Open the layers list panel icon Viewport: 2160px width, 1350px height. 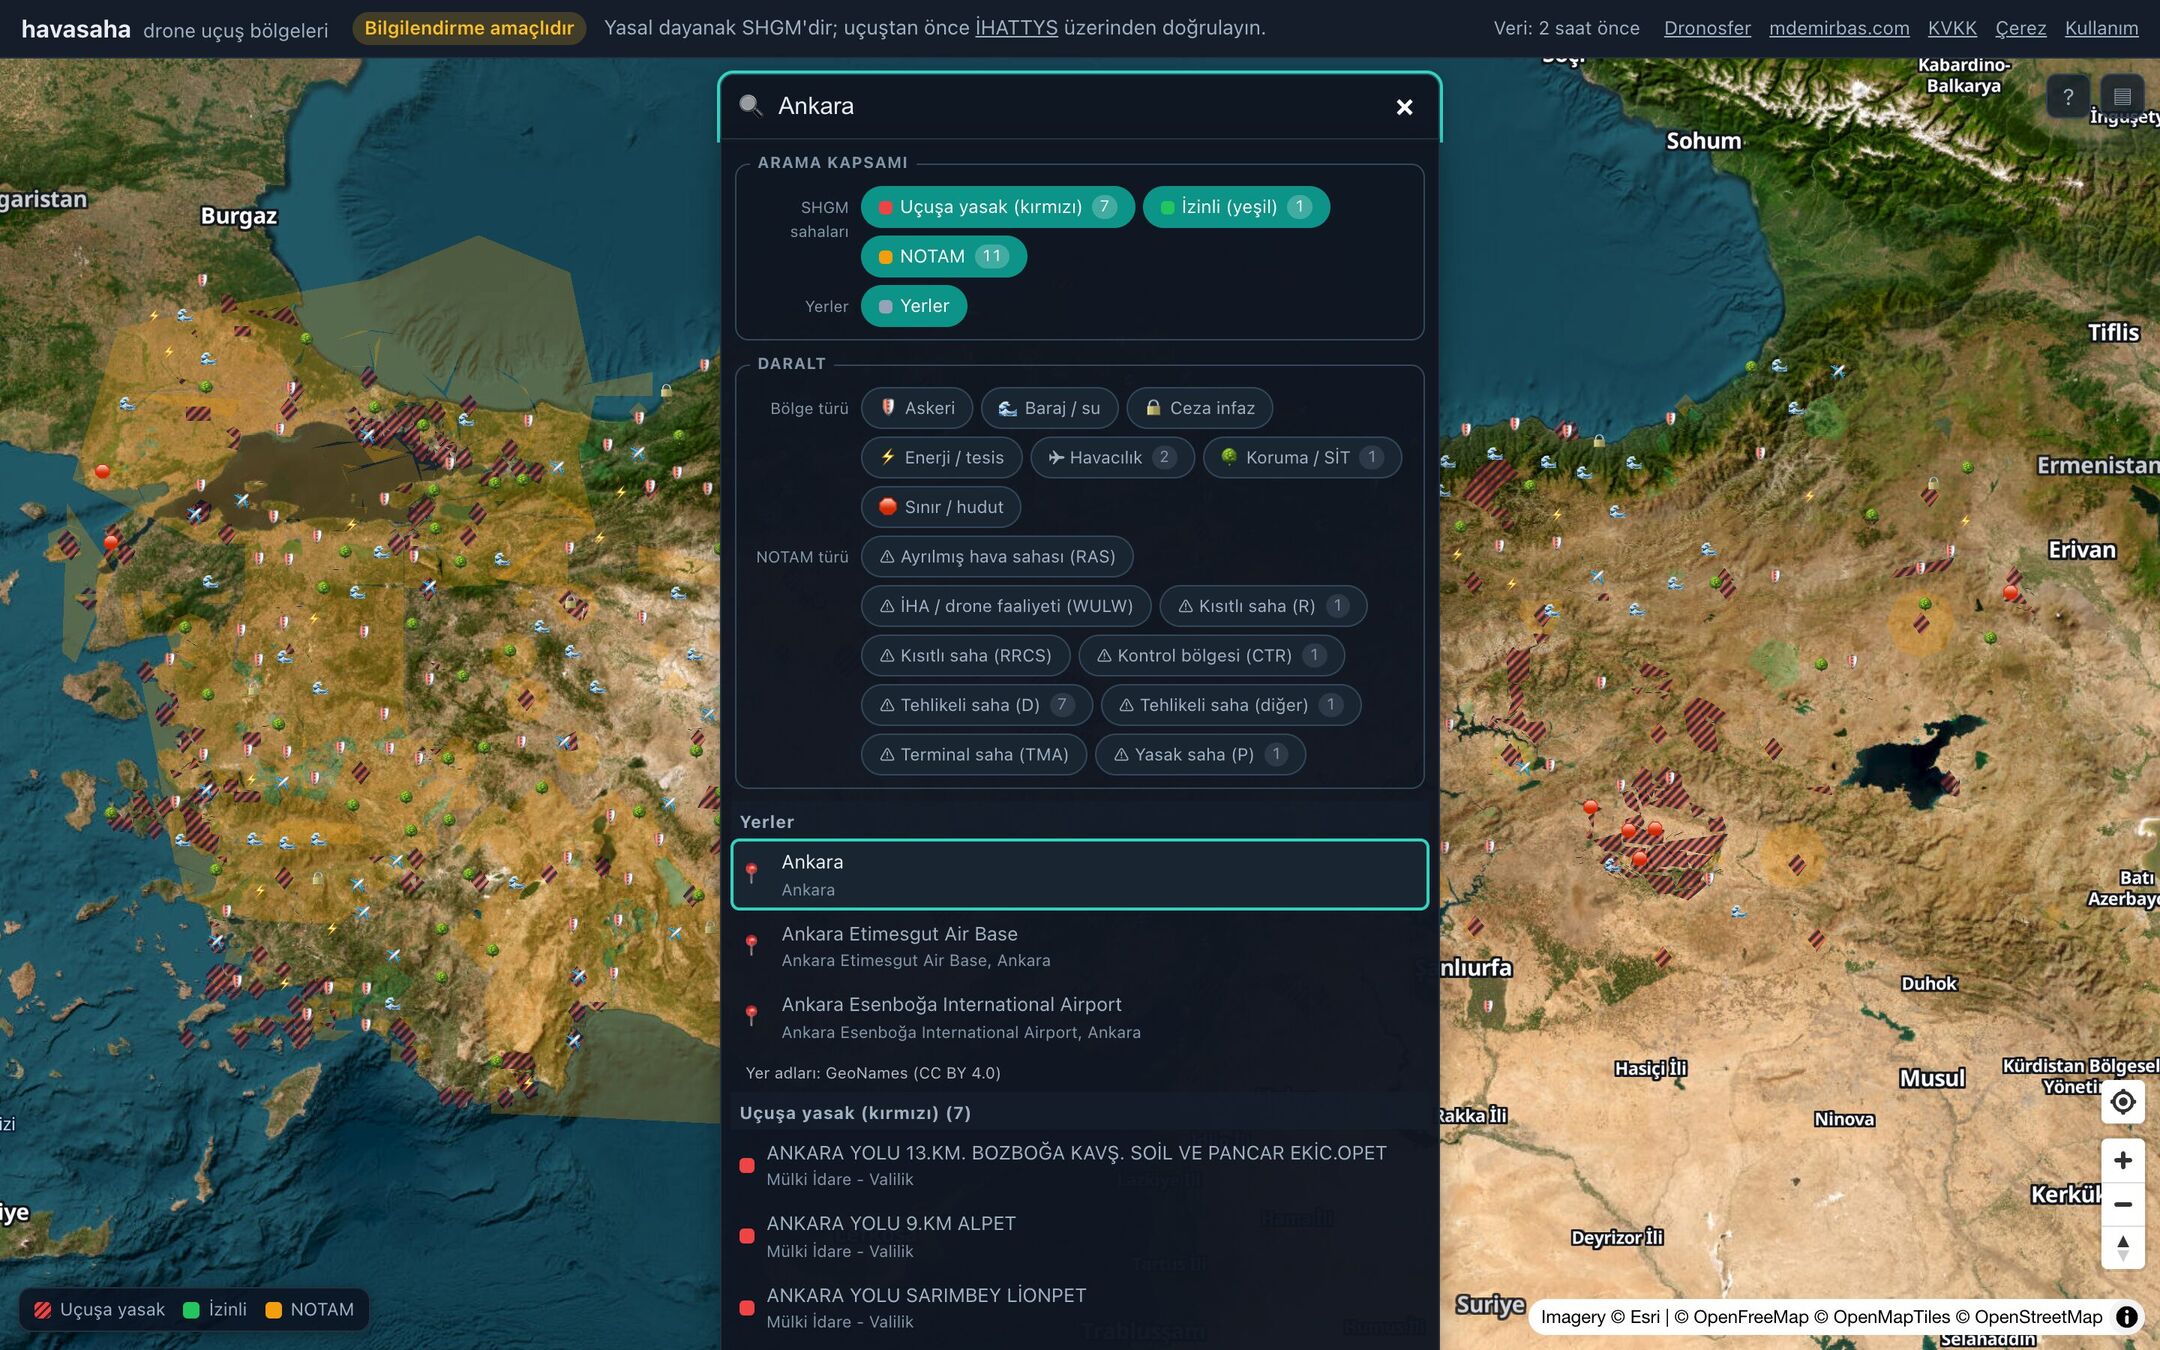(x=2122, y=97)
